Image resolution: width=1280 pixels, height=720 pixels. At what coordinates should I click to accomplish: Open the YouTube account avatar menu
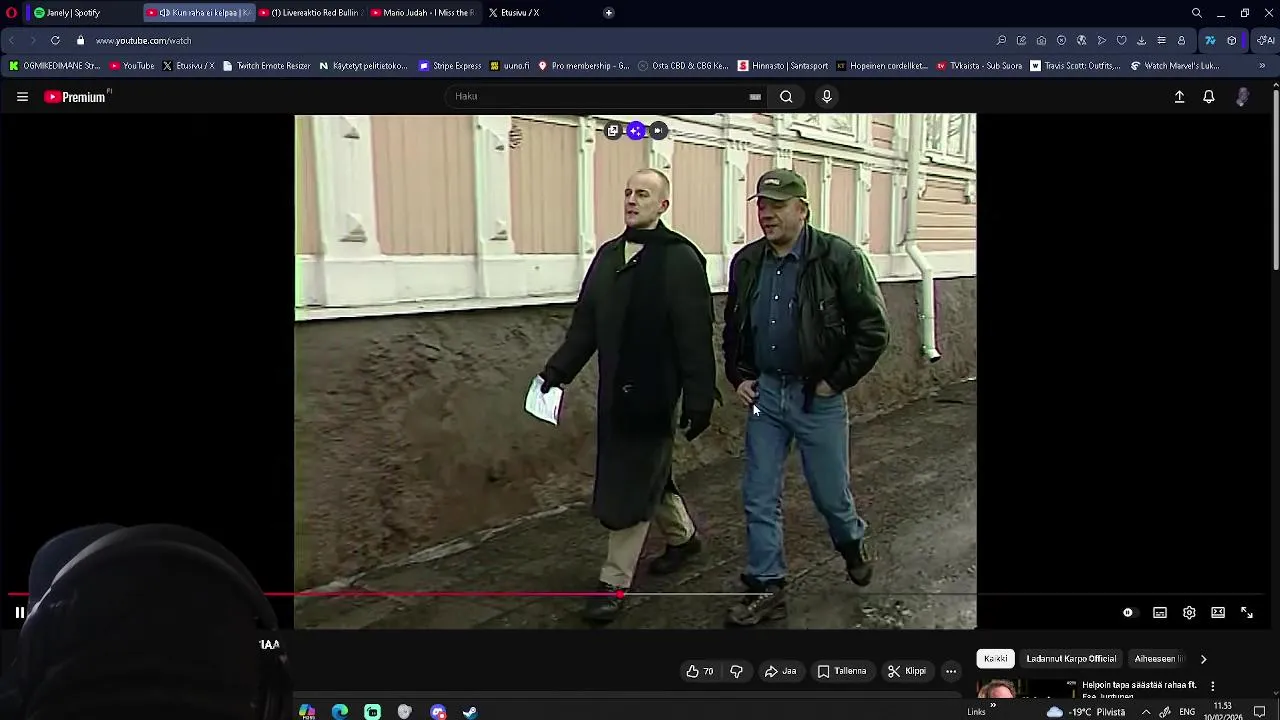click(x=1242, y=97)
